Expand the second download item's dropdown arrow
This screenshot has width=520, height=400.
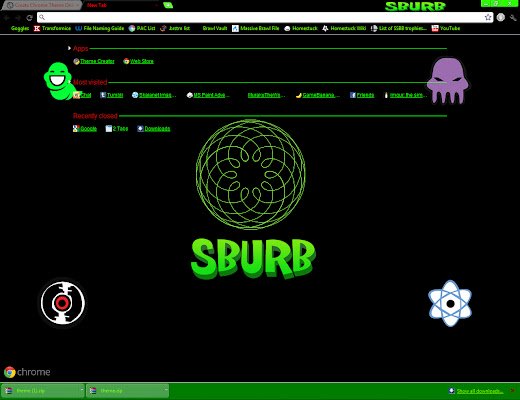click(x=166, y=390)
